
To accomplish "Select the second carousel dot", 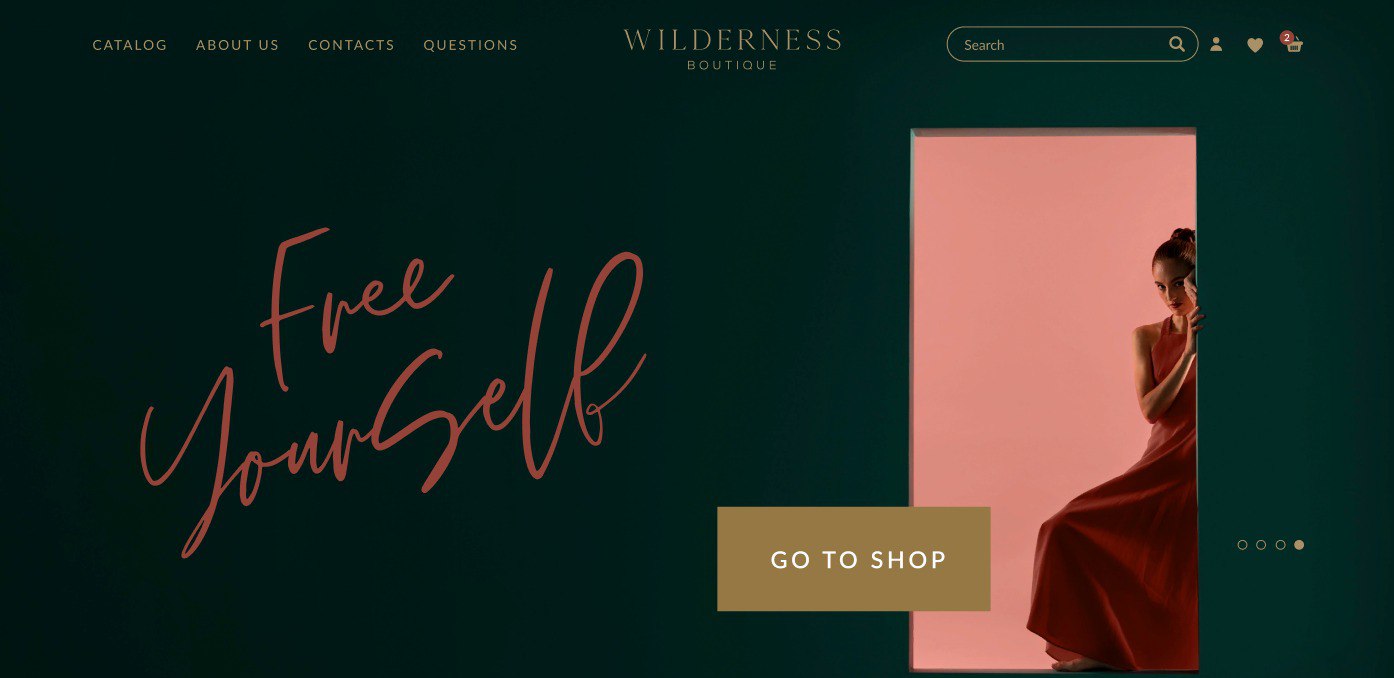I will click(1261, 545).
